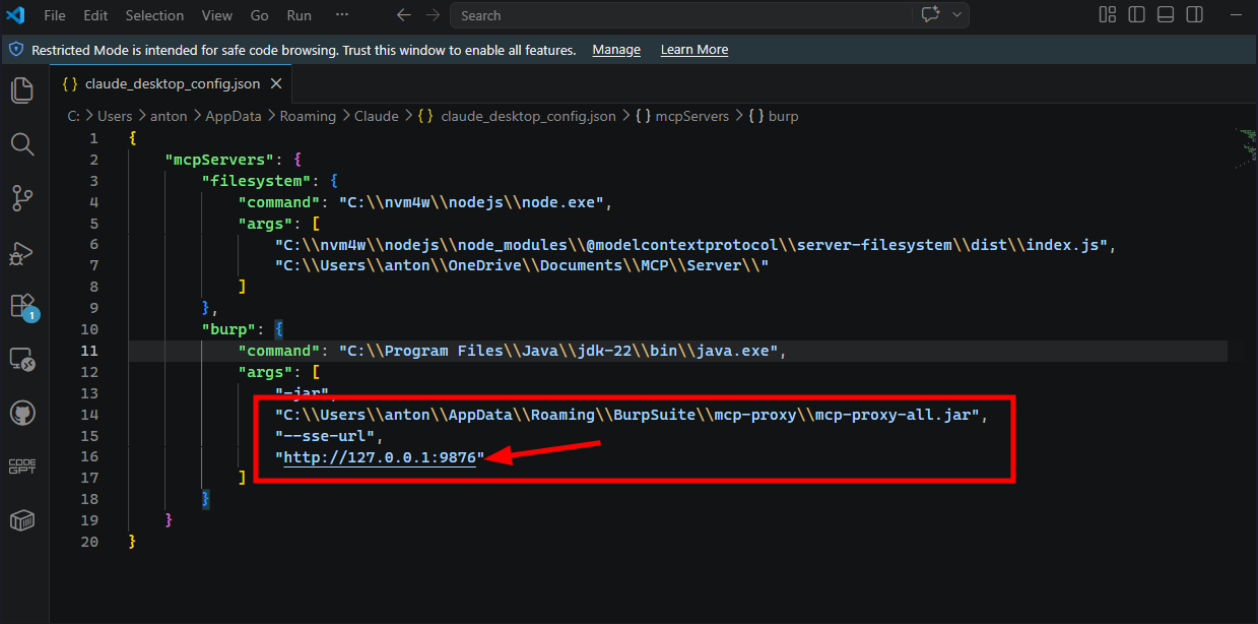1258x624 pixels.
Task: Open the chat dropdown arrow beside Copilot icon
Action: pos(958,15)
